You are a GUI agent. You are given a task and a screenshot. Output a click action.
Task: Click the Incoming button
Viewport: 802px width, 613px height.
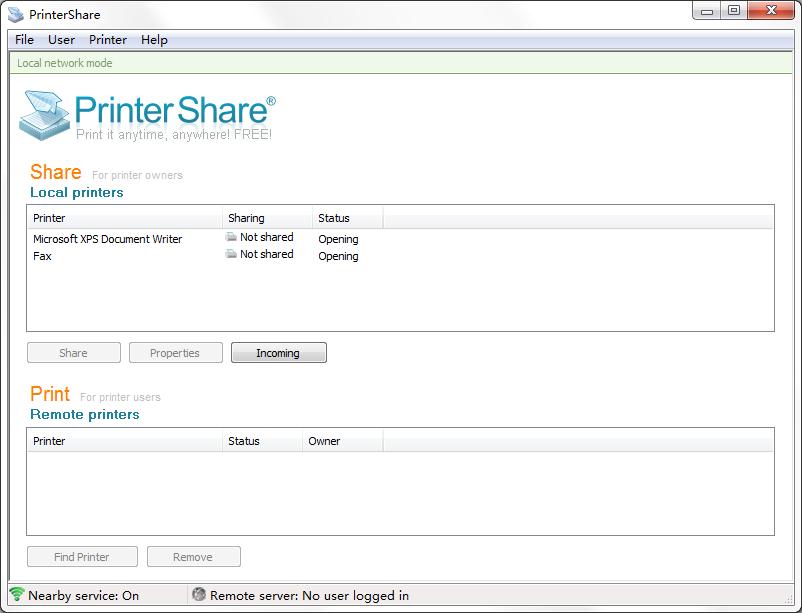pos(278,352)
